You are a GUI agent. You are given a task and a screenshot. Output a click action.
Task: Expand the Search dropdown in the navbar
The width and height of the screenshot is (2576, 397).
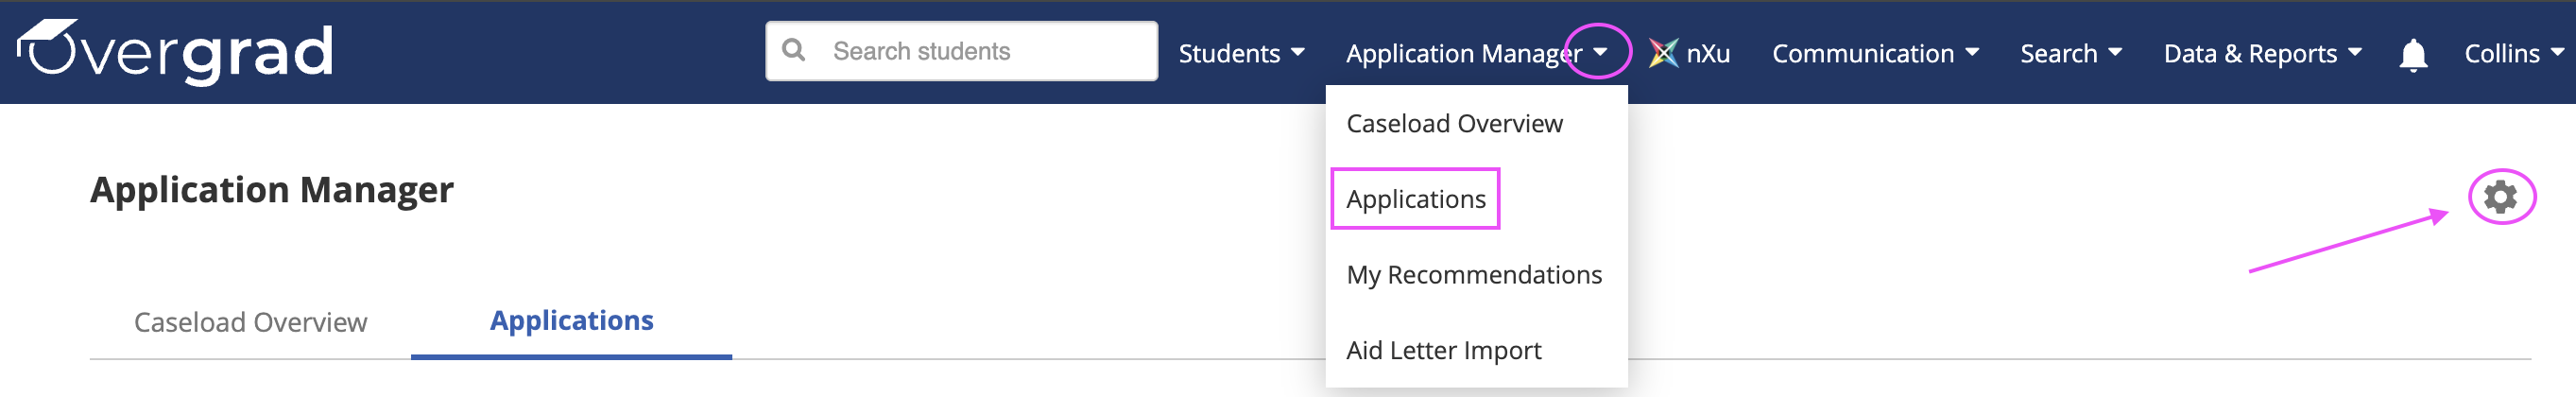tap(2070, 53)
